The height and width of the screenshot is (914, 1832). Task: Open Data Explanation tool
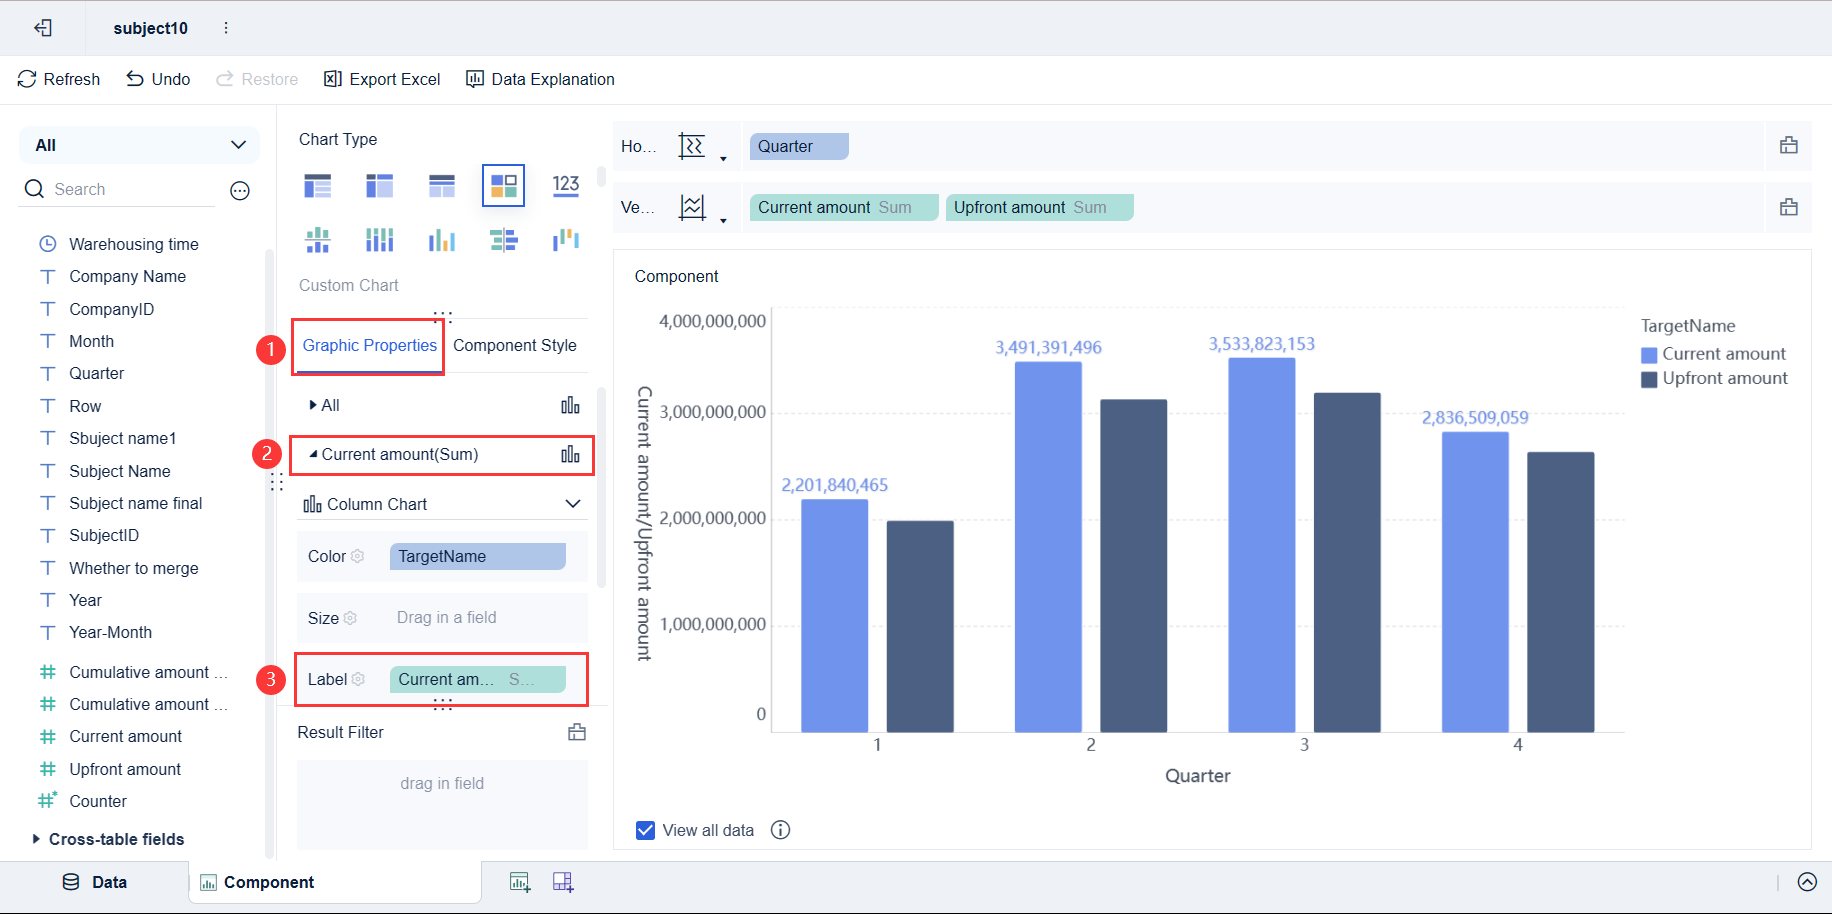540,79
